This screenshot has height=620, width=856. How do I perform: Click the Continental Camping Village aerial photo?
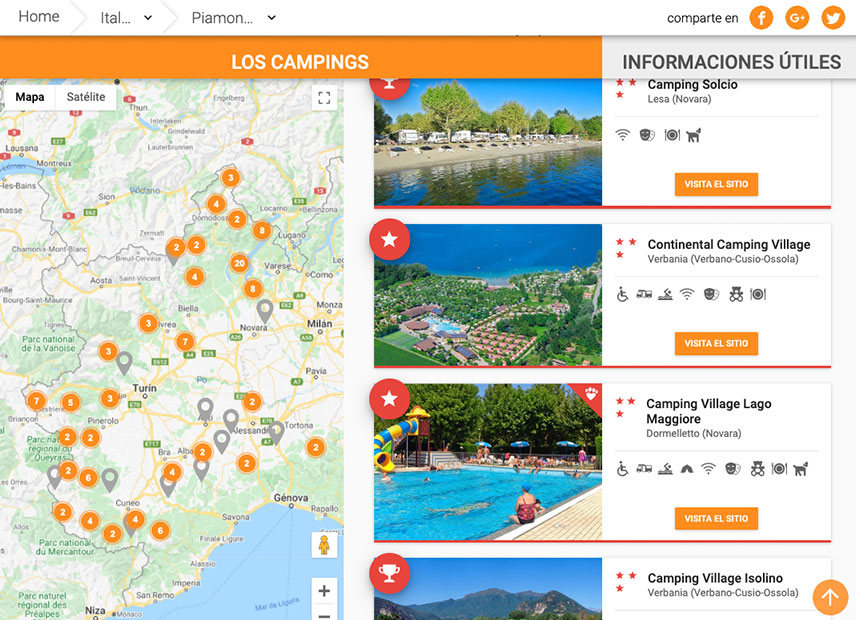pos(488,295)
